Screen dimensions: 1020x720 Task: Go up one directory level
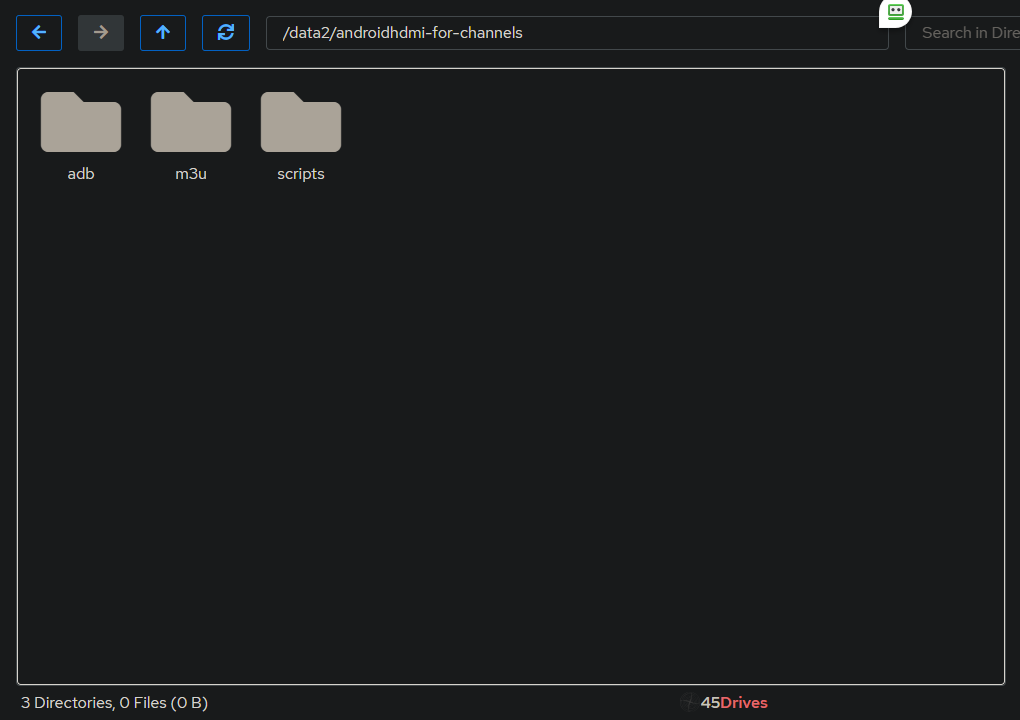(163, 33)
